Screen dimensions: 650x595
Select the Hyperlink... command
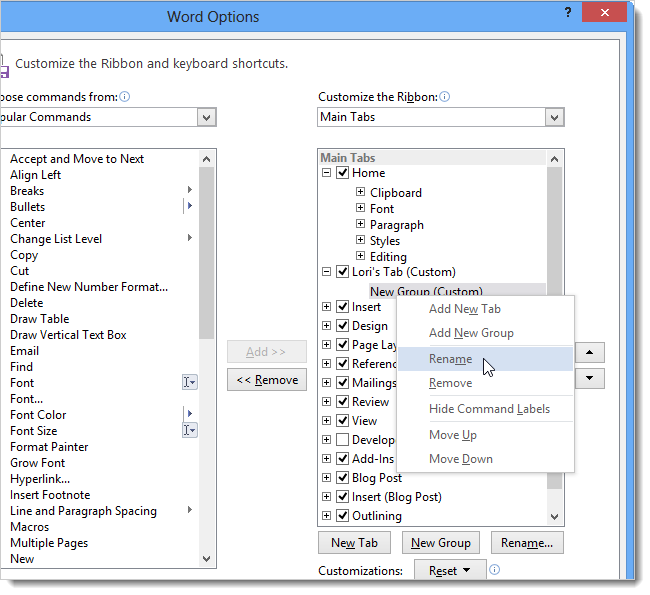[x=40, y=479]
